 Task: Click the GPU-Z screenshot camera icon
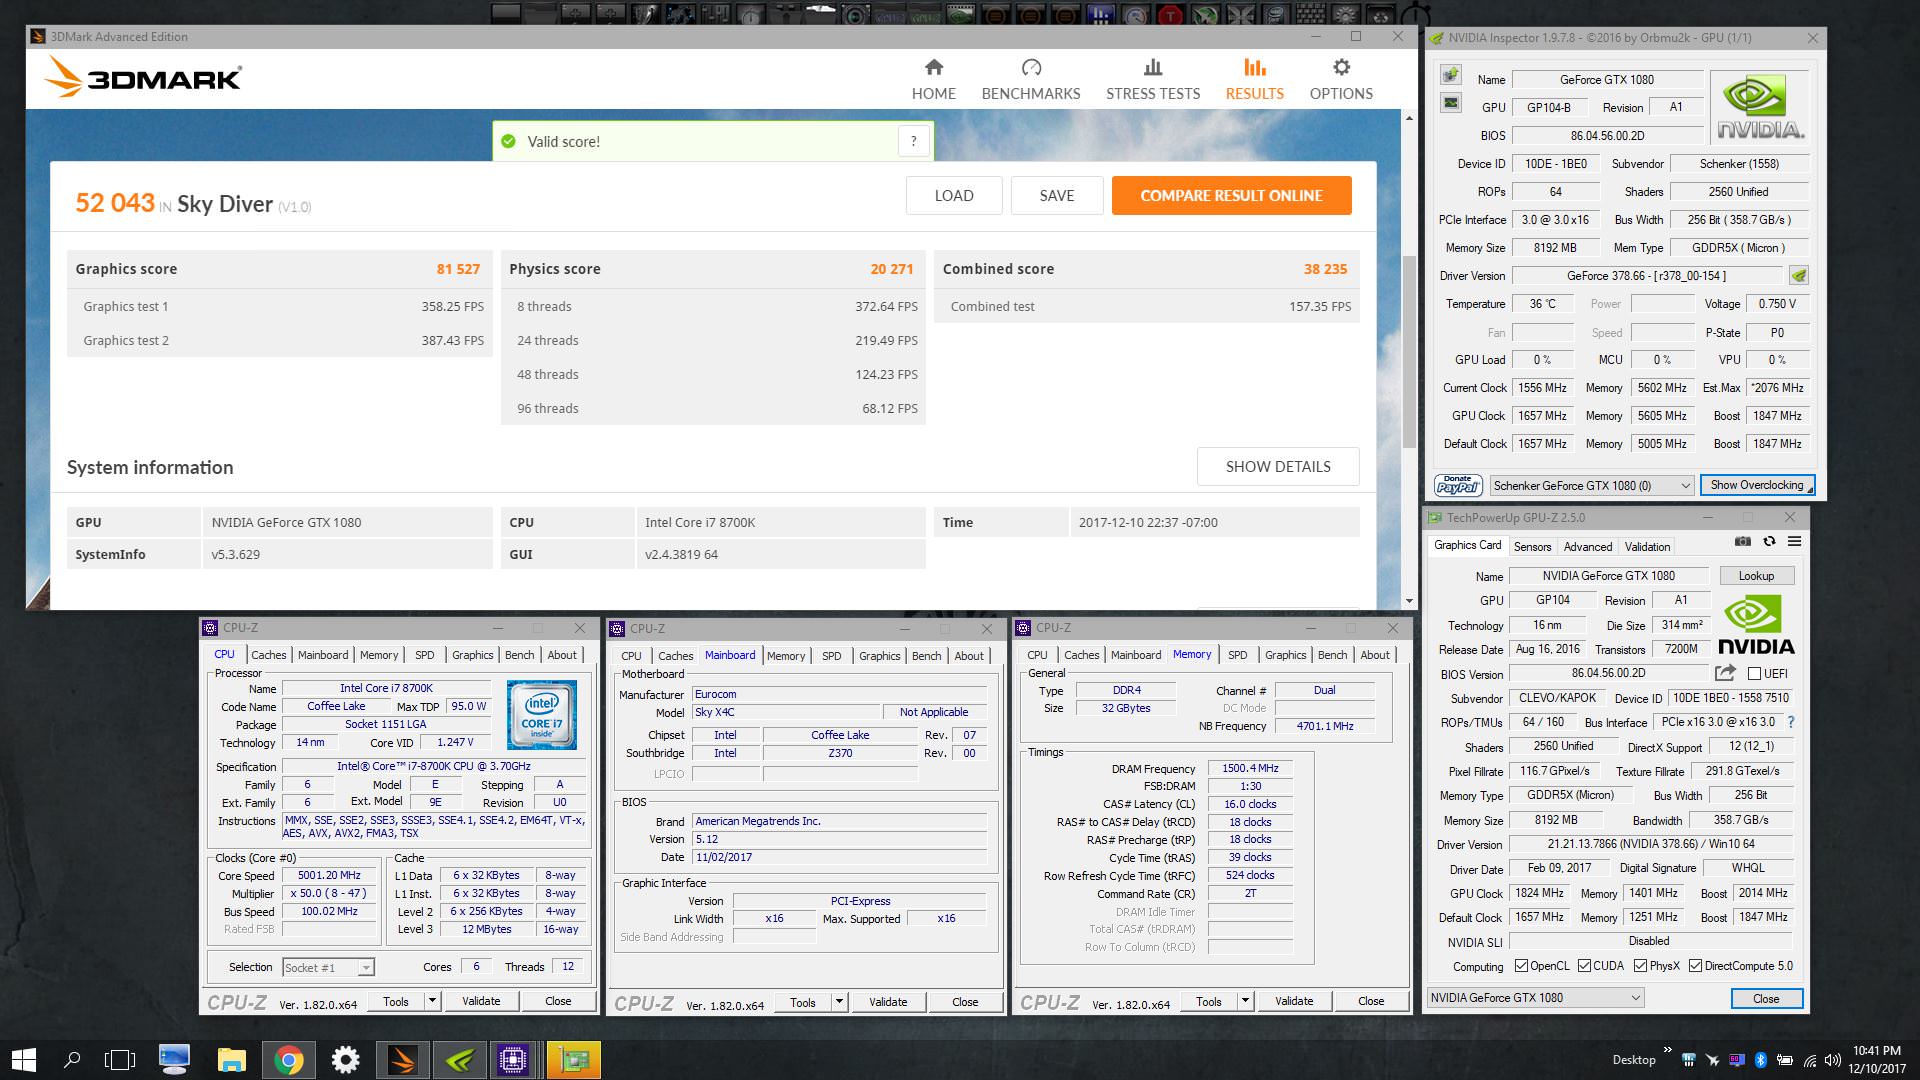pos(1743,541)
